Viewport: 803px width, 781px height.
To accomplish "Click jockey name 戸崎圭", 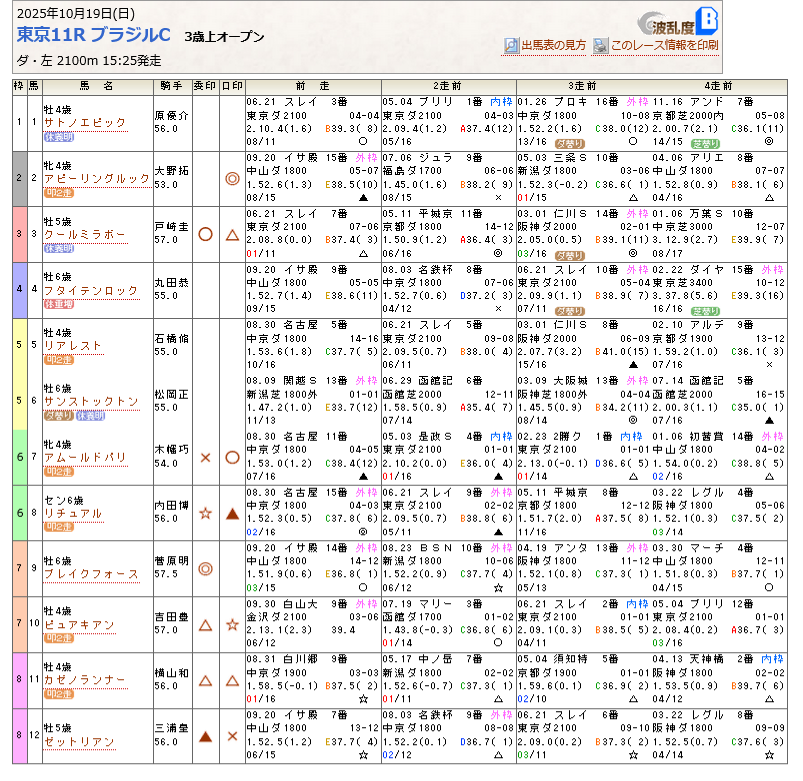I will click(172, 227).
